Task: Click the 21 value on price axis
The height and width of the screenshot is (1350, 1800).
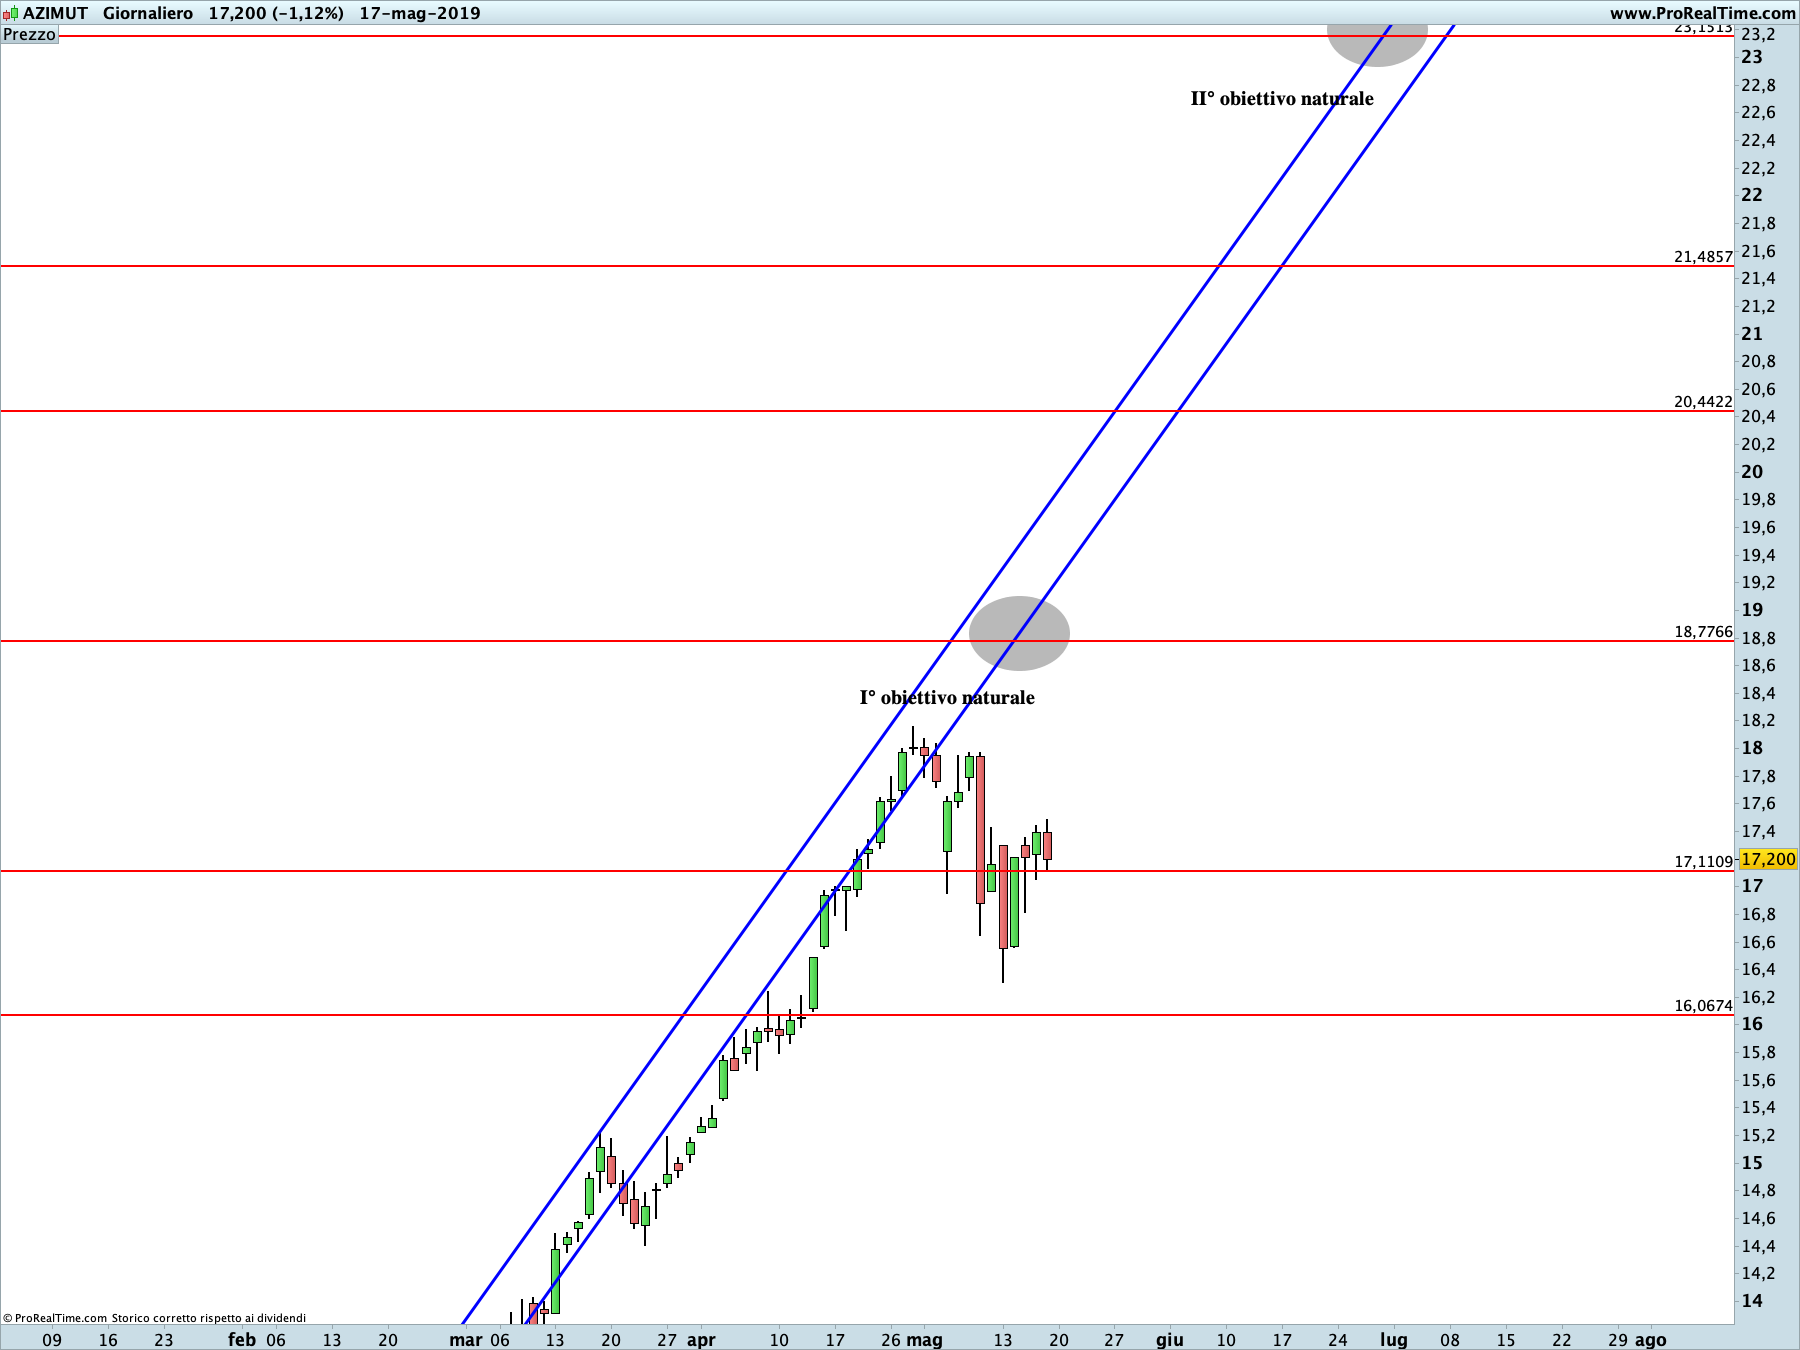Action: click(1752, 334)
